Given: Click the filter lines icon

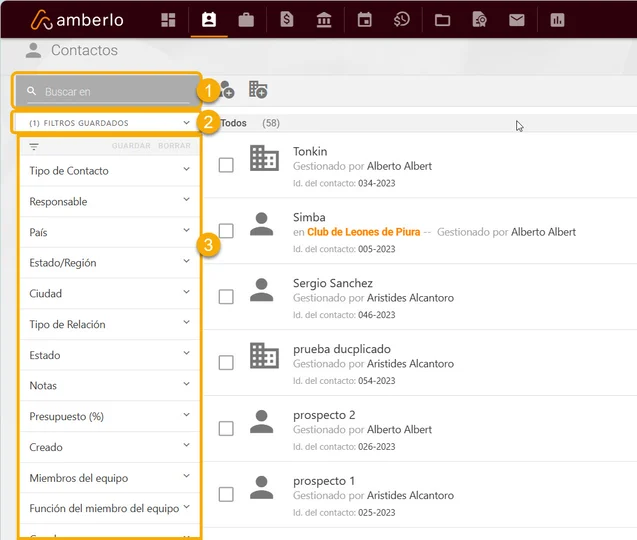Looking at the screenshot, I should coord(34,146).
